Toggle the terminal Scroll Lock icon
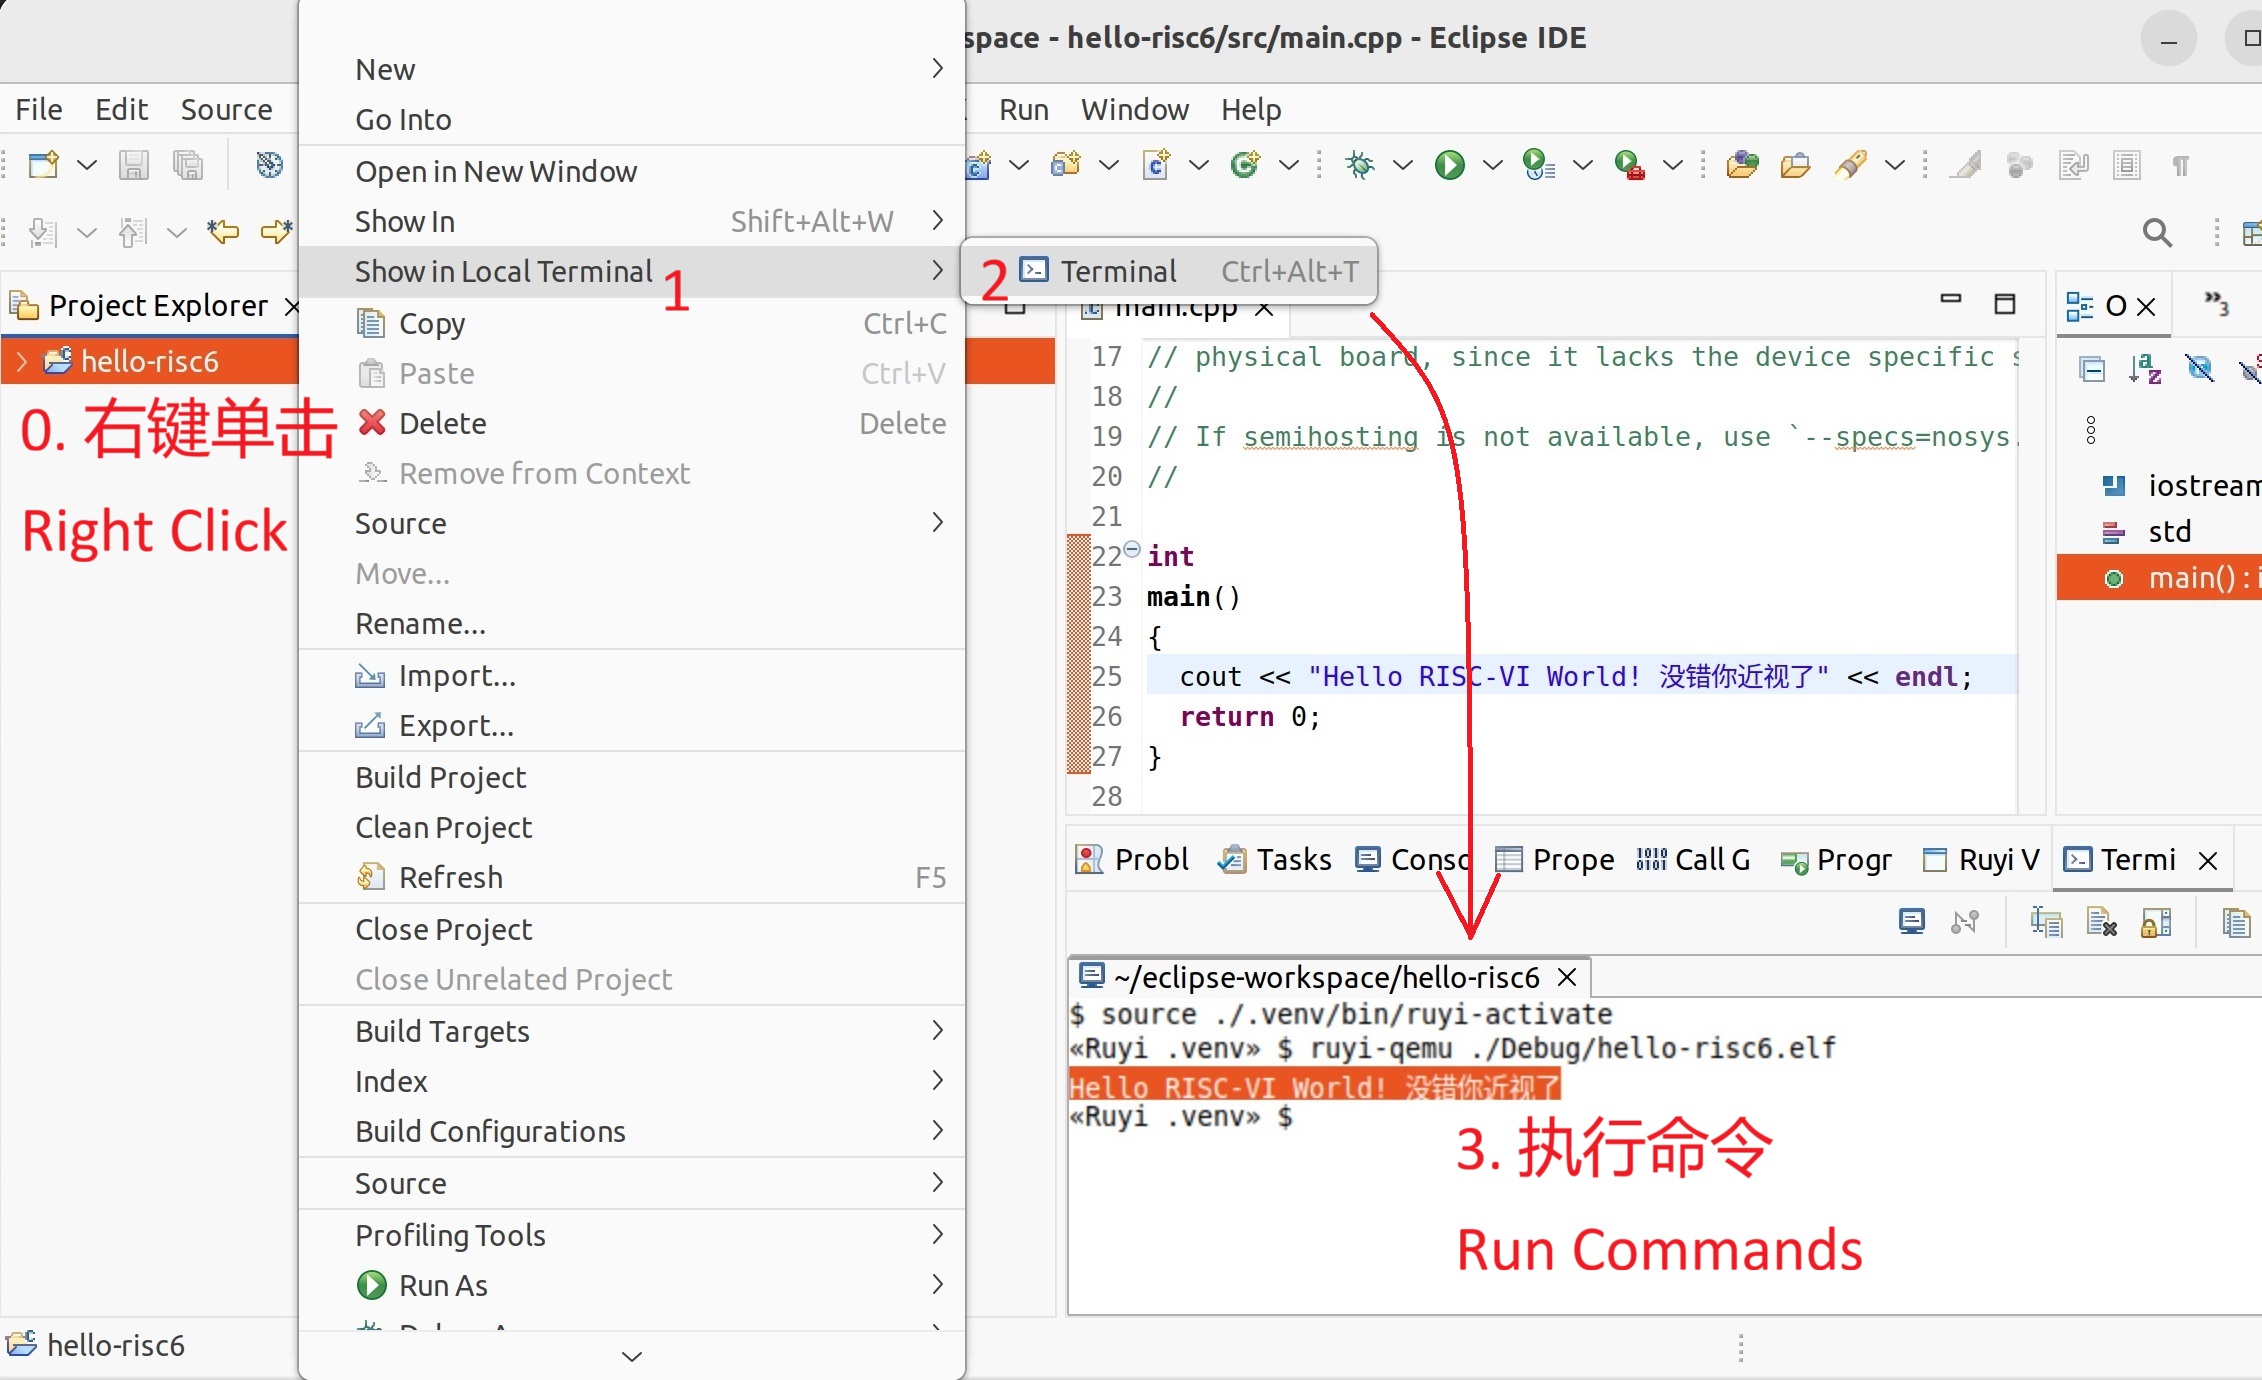Viewport: 2262px width, 1380px height. pyautogui.click(x=2156, y=921)
